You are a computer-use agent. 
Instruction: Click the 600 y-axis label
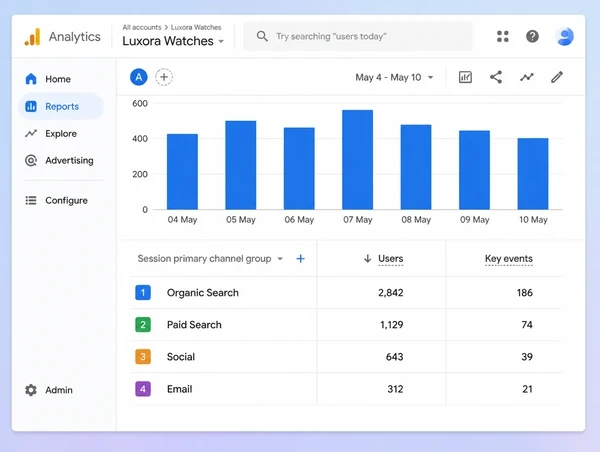pos(140,103)
